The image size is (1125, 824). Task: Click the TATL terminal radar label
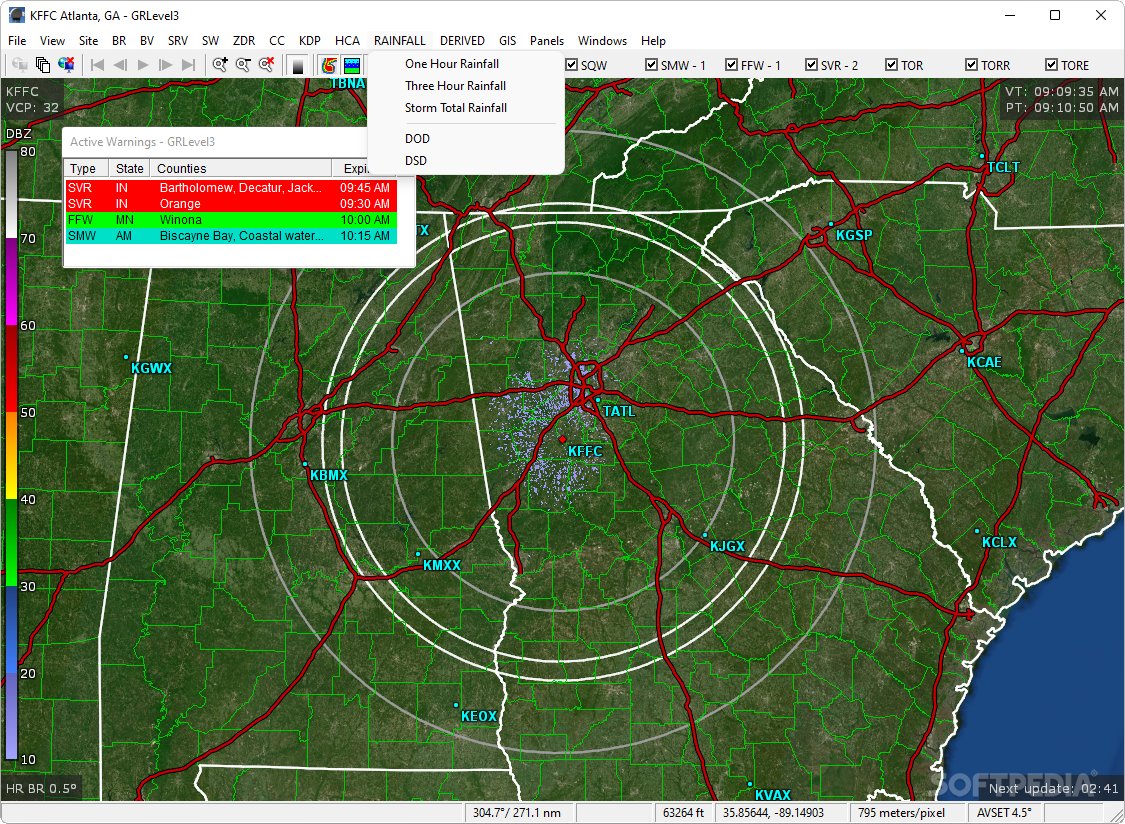pyautogui.click(x=619, y=411)
